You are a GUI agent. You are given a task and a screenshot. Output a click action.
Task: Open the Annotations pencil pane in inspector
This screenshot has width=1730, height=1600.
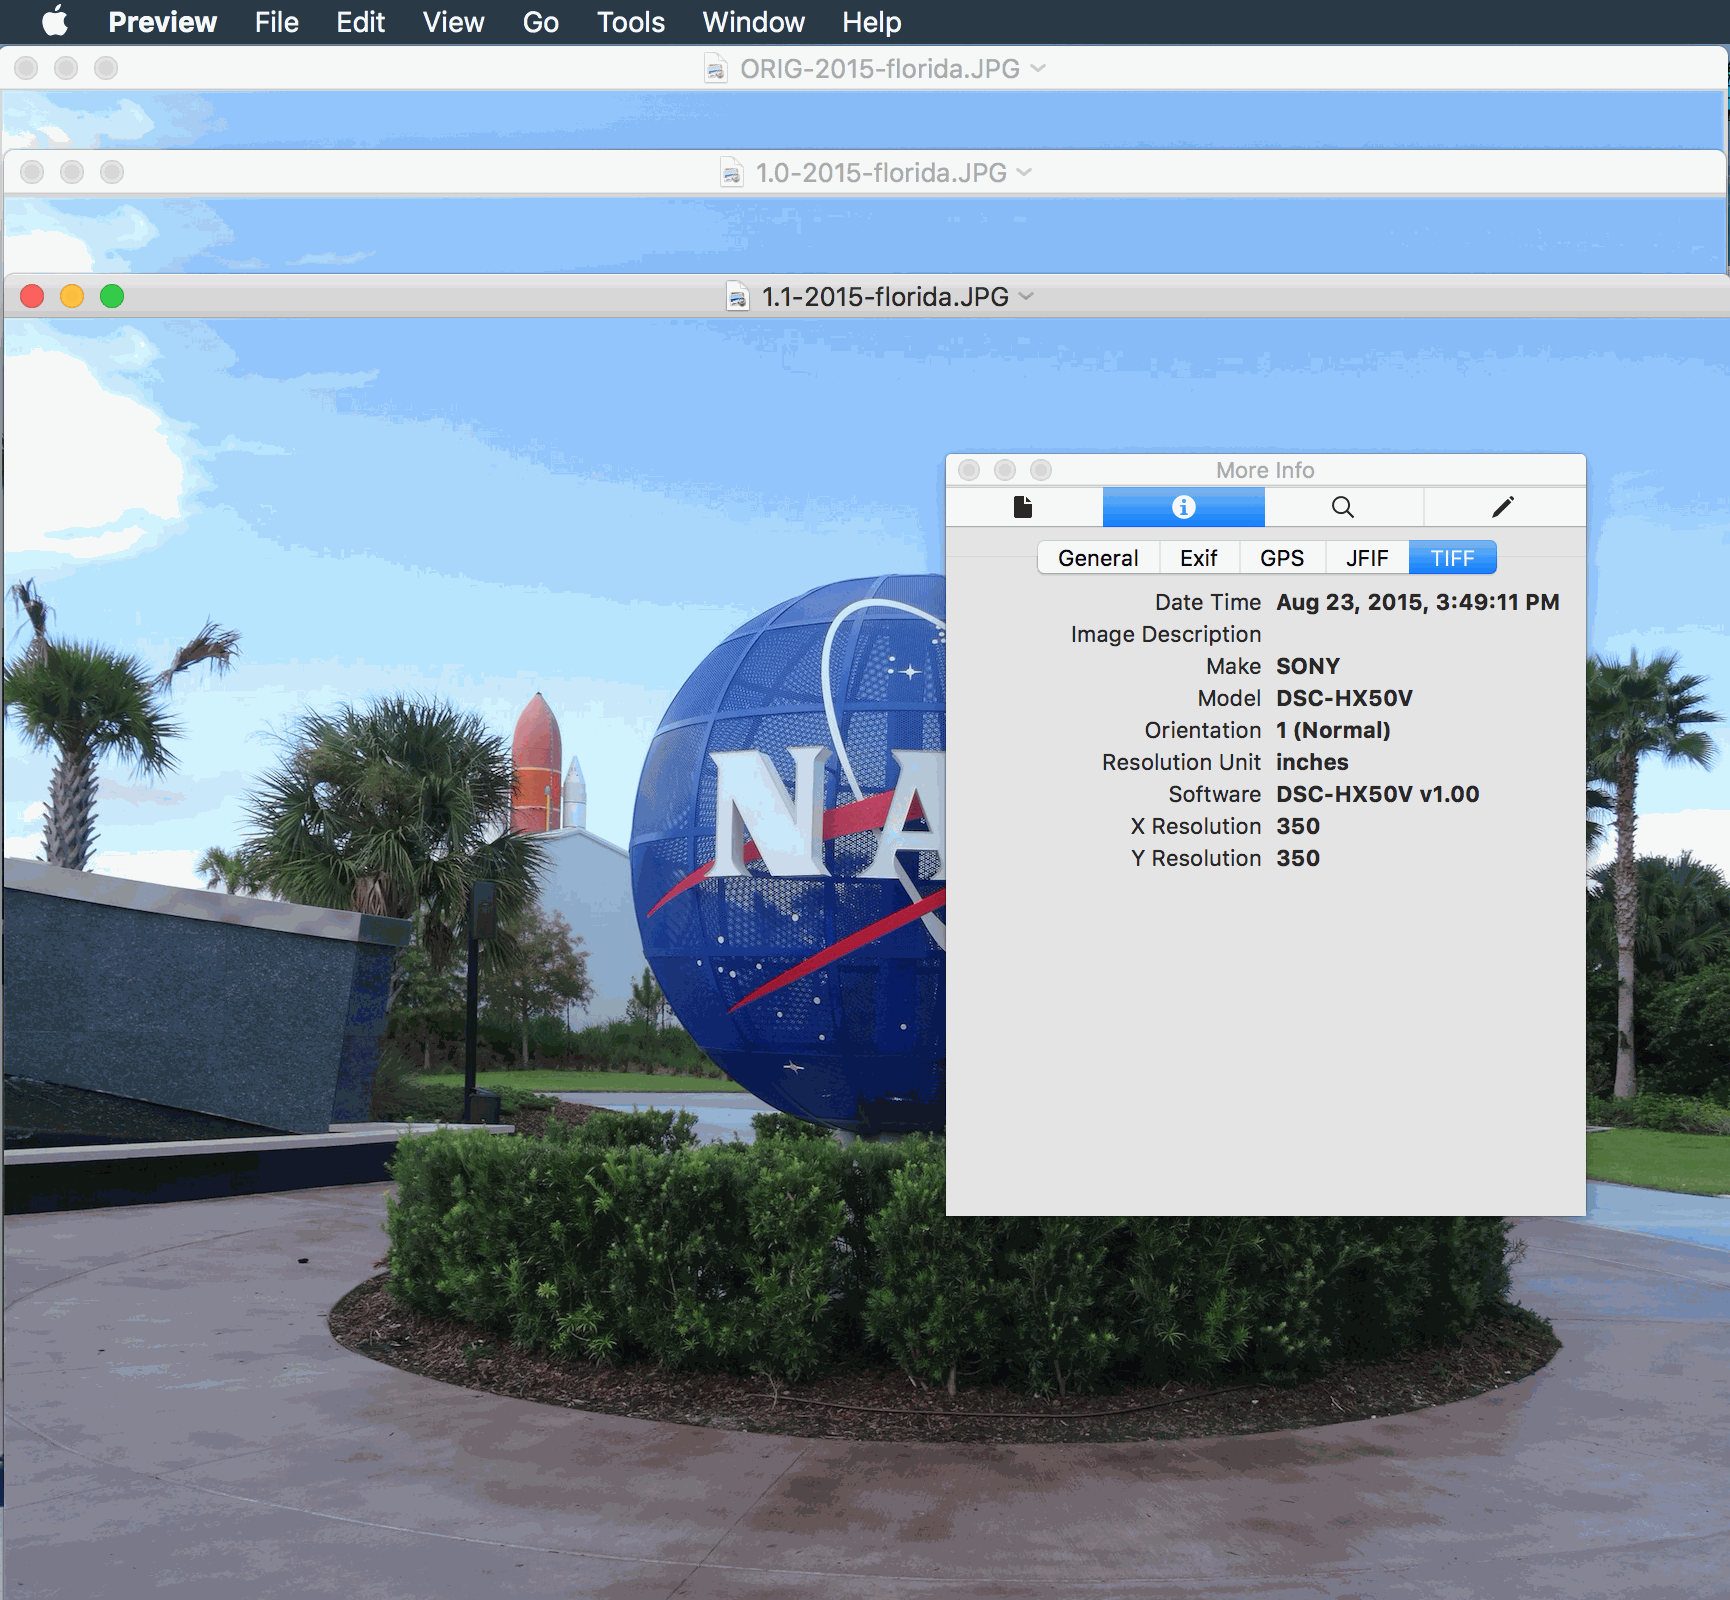pyautogui.click(x=1503, y=507)
